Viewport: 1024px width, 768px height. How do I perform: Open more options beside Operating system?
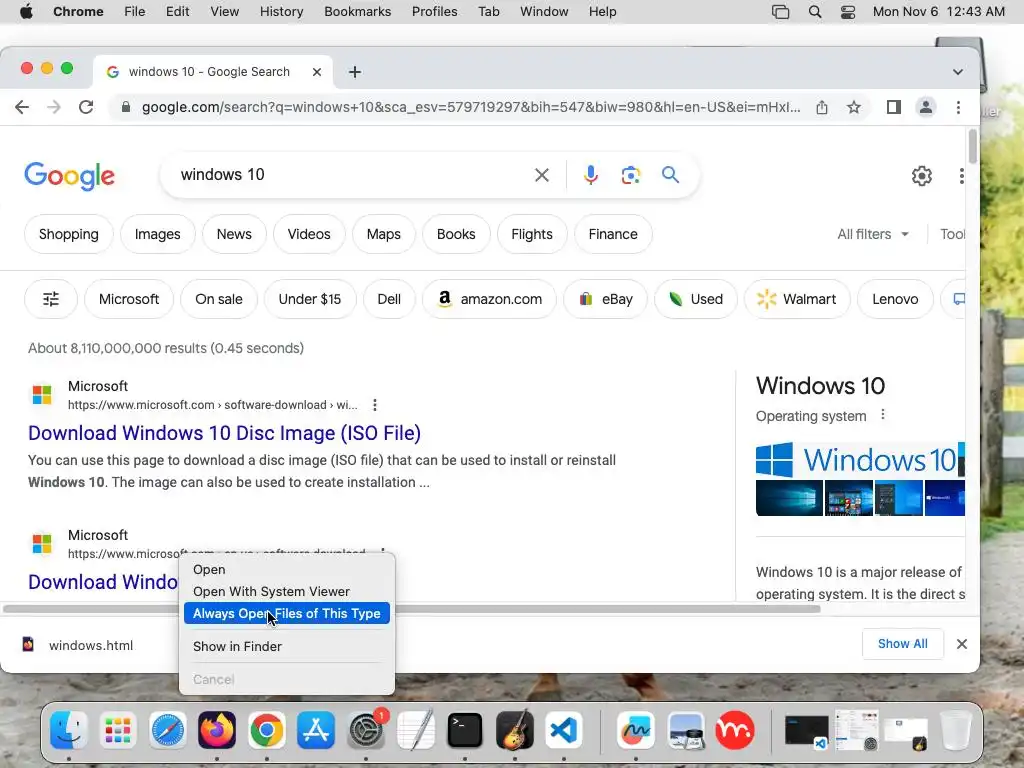pos(883,415)
